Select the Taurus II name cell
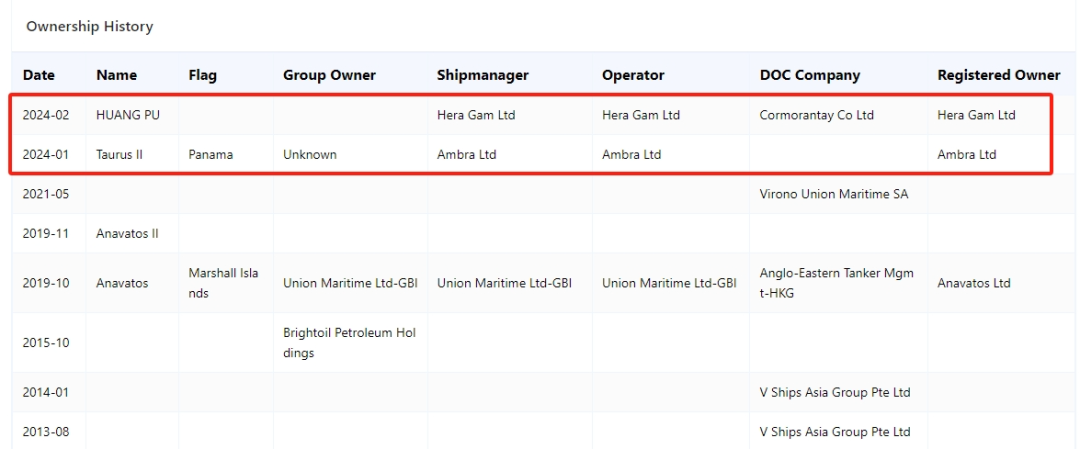Screen dimensions: 1080x449 coord(120,155)
